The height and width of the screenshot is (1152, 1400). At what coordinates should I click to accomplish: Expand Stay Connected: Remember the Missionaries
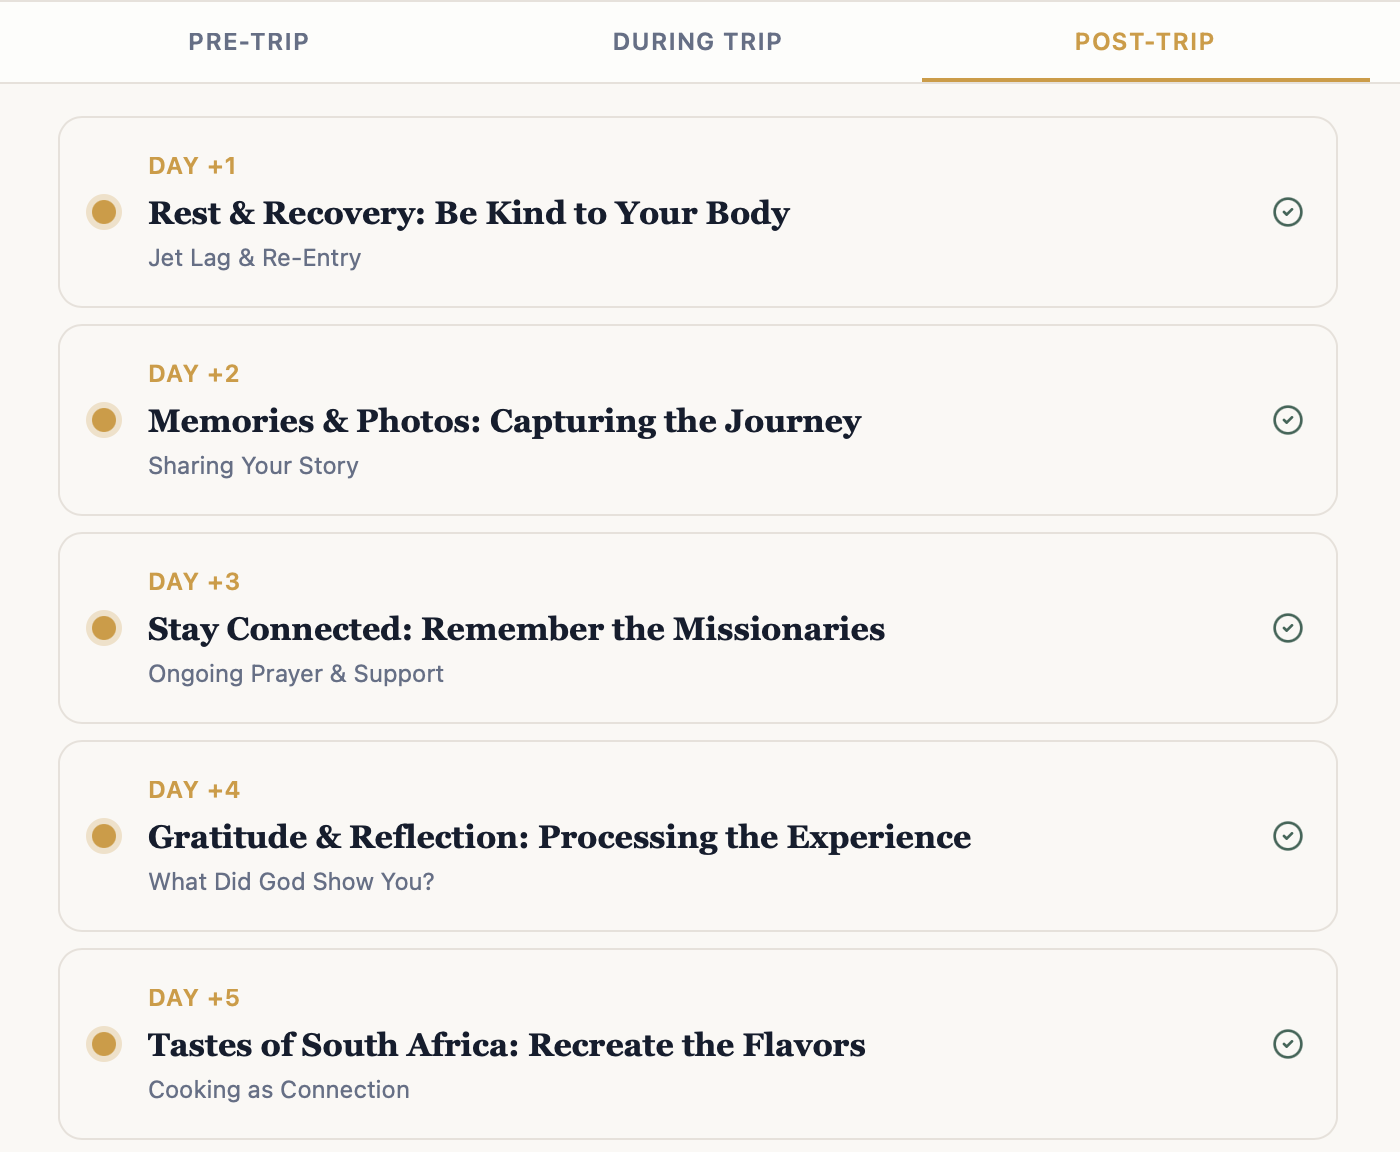click(516, 629)
